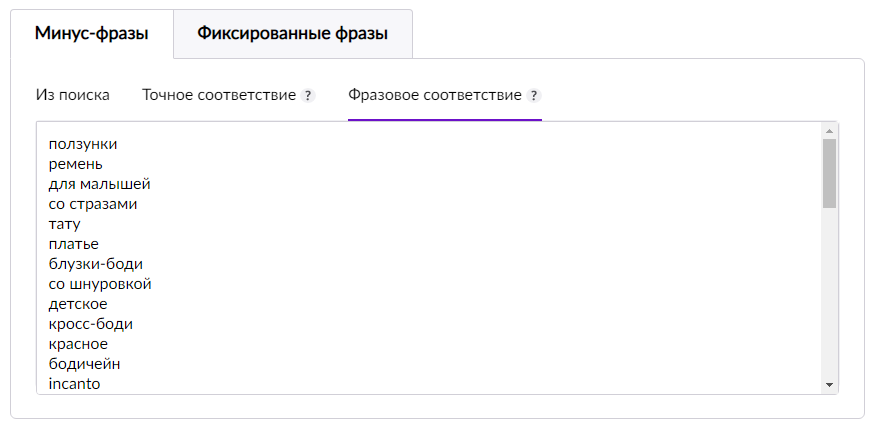Click the scrollbar down arrow
881x431 pixels.
[x=829, y=385]
